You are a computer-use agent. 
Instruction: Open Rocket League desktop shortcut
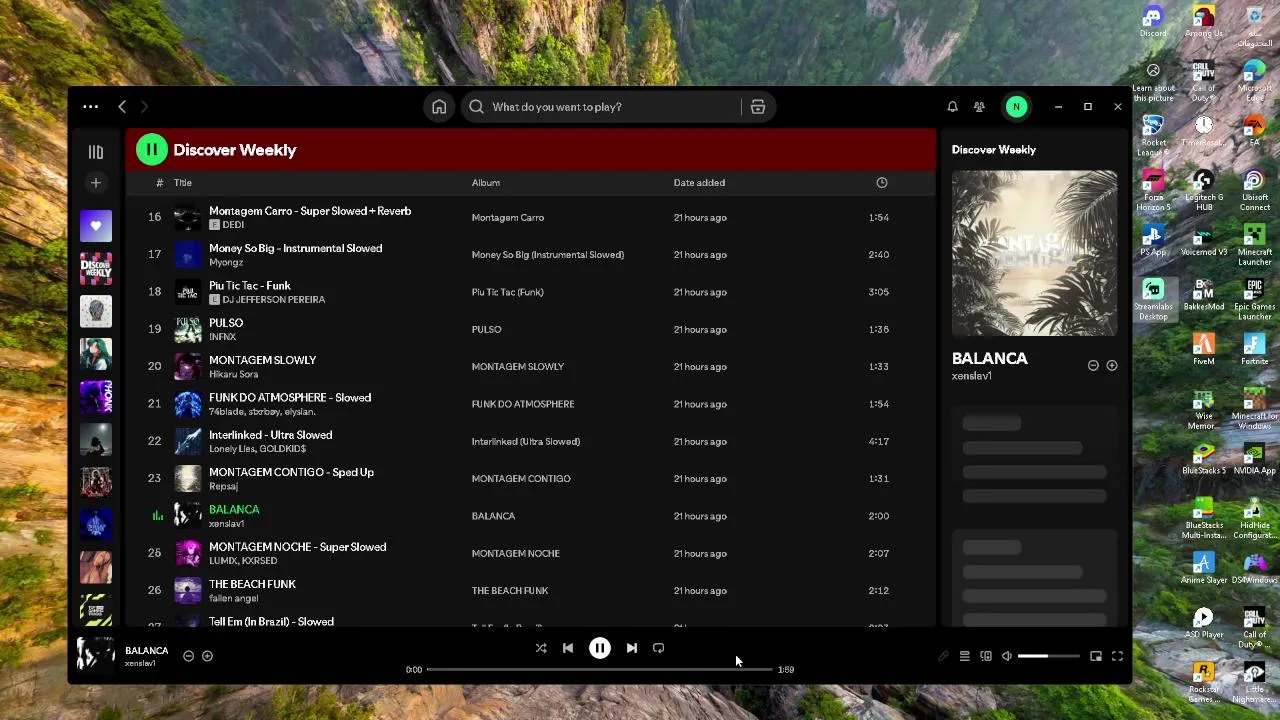click(x=1153, y=132)
